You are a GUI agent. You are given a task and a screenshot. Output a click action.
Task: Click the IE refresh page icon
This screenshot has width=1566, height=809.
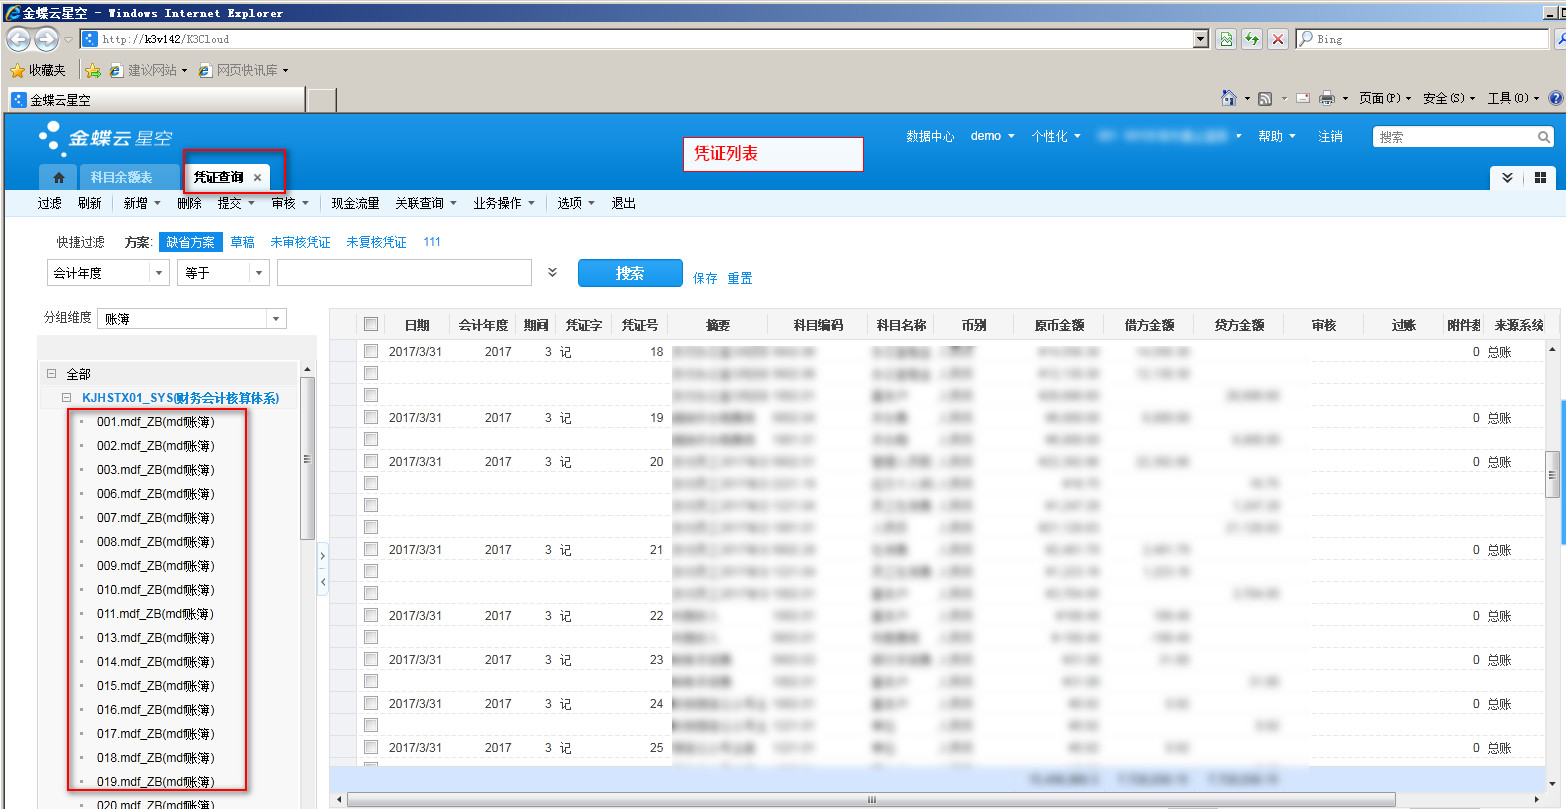pos(1251,39)
